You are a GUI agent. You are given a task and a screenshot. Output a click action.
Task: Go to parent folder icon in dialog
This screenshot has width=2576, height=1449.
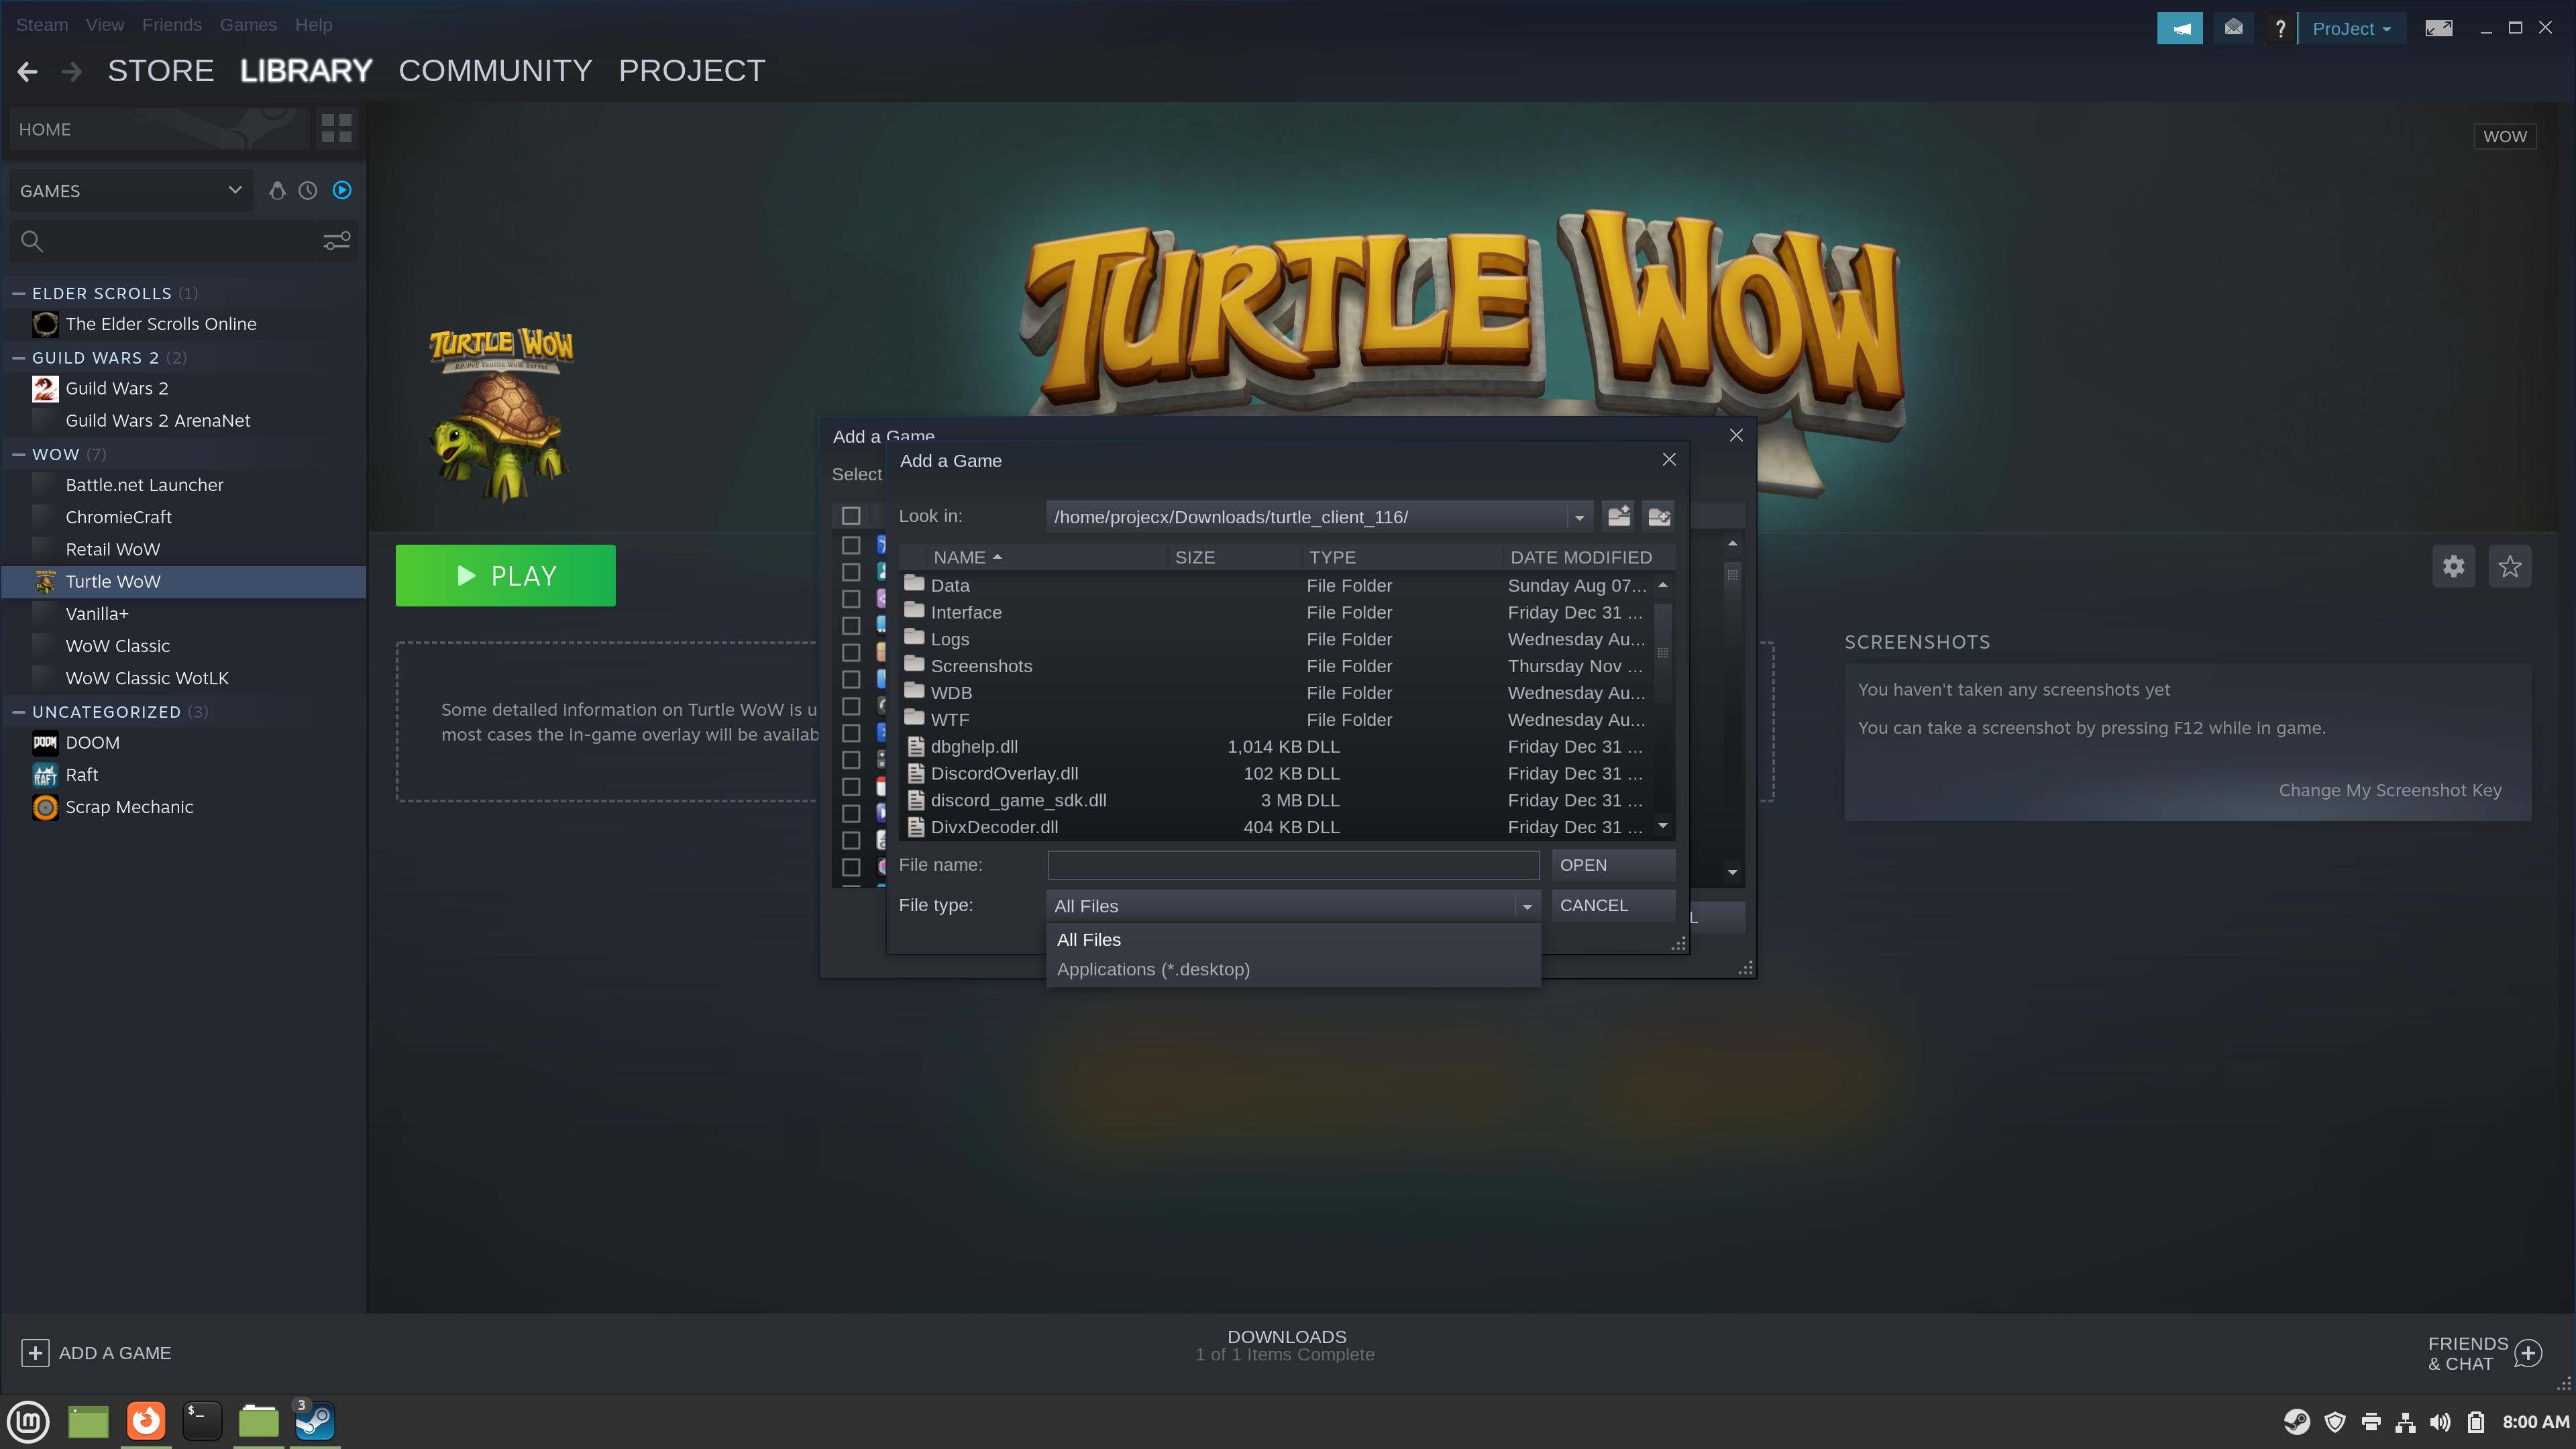tap(1618, 516)
